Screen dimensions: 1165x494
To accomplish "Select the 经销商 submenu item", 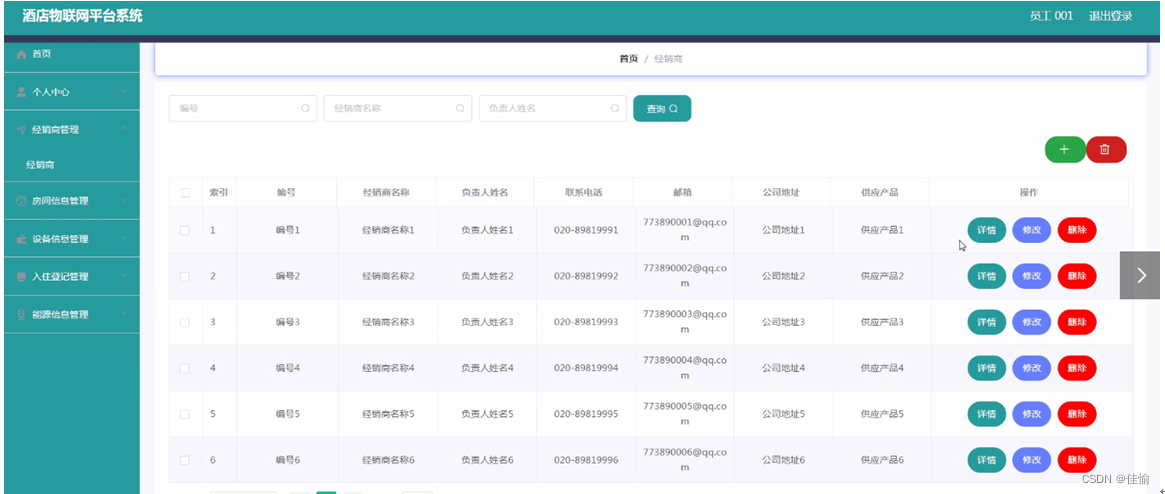I will coord(72,165).
